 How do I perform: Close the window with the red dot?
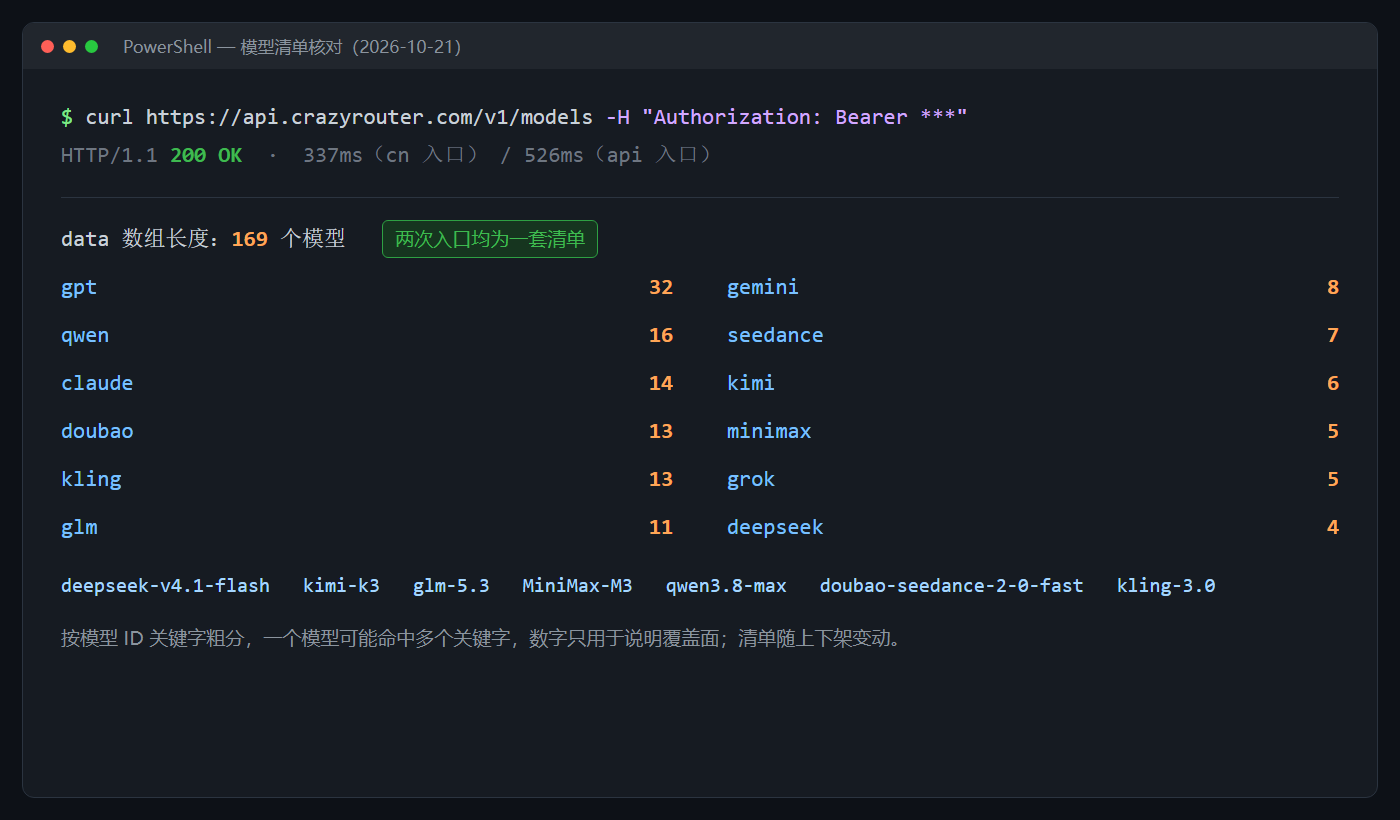coord(47,46)
